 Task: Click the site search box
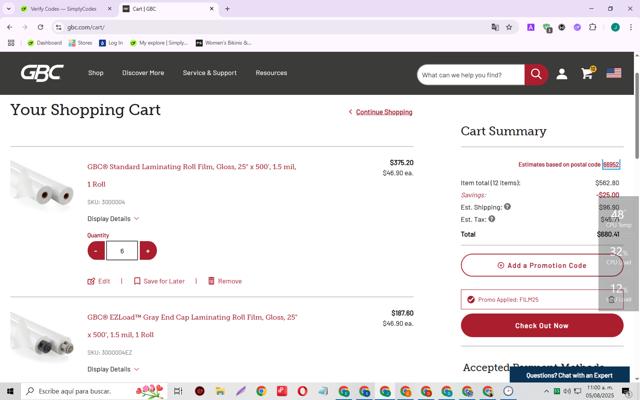tap(471, 75)
